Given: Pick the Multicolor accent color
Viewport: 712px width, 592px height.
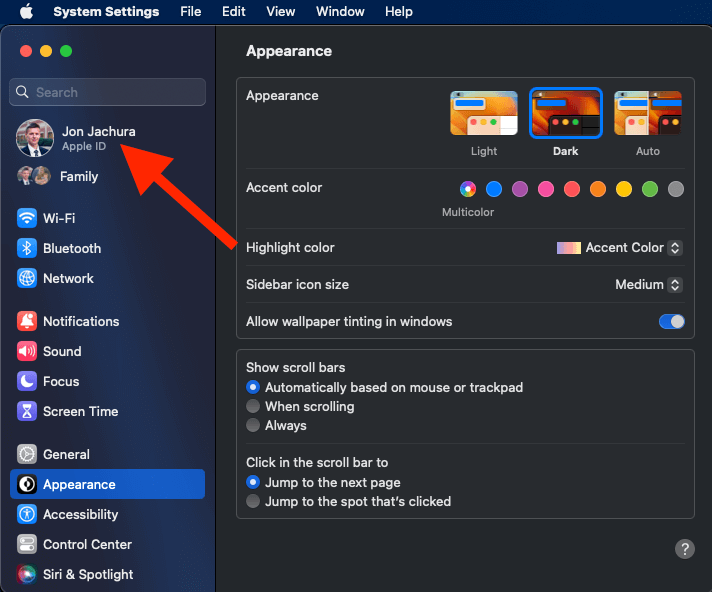Looking at the screenshot, I should [x=468, y=189].
